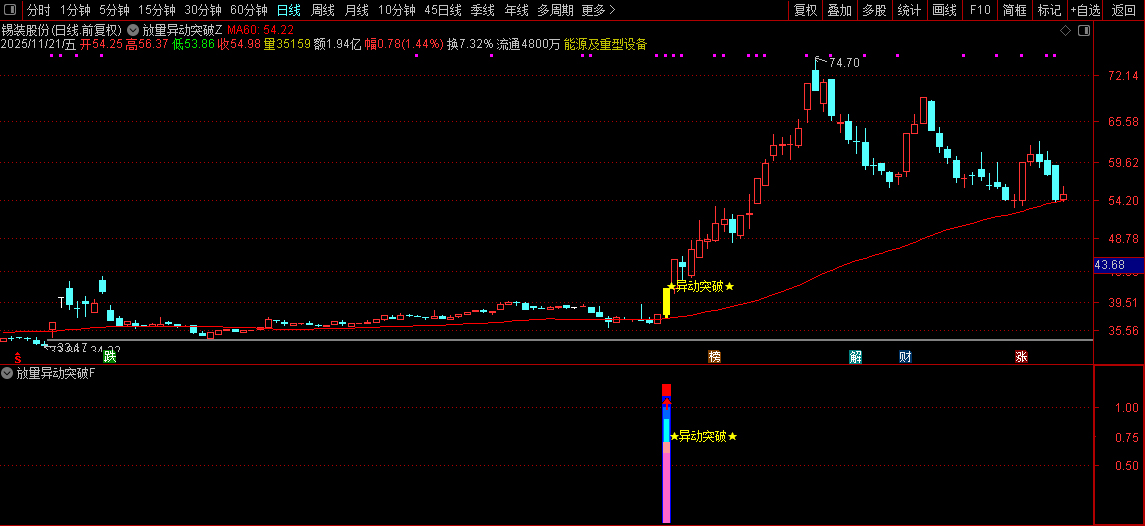This screenshot has height=526, width=1145.
Task: Click the diamond marker icon above chart
Action: (x=1065, y=30)
